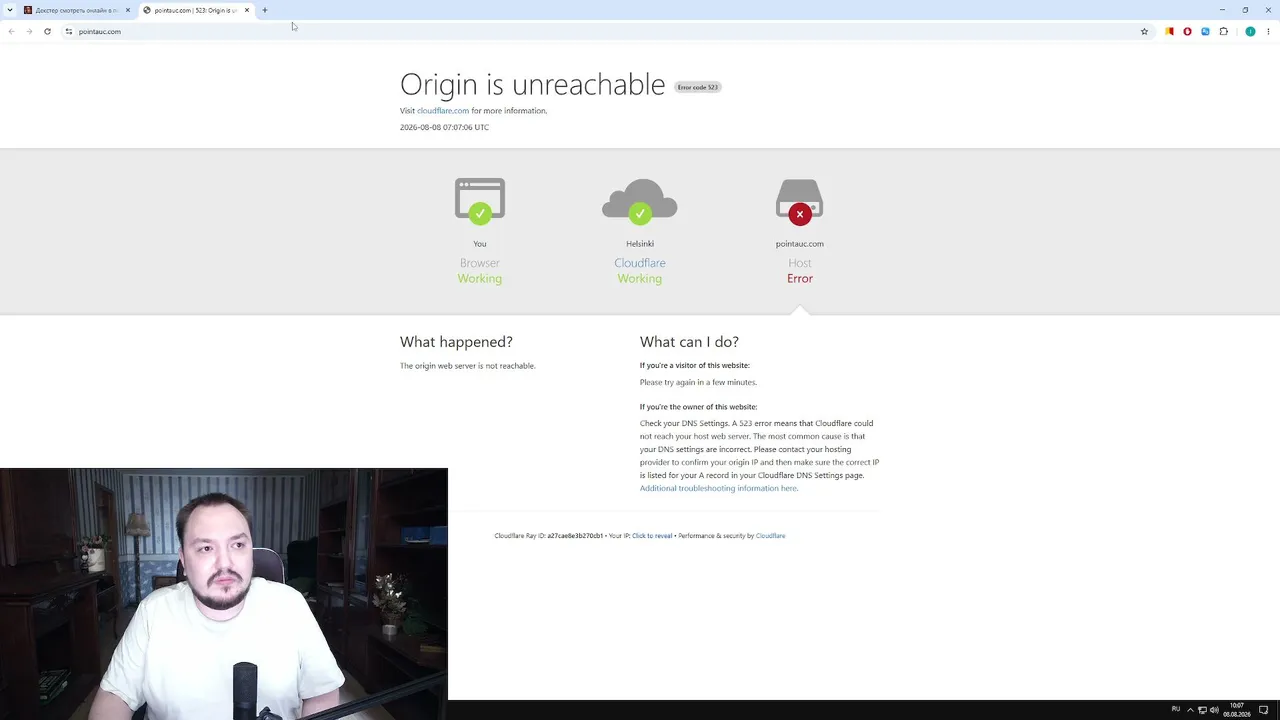Select the pointauc.com host label
This screenshot has height=720, width=1280.
click(800, 244)
